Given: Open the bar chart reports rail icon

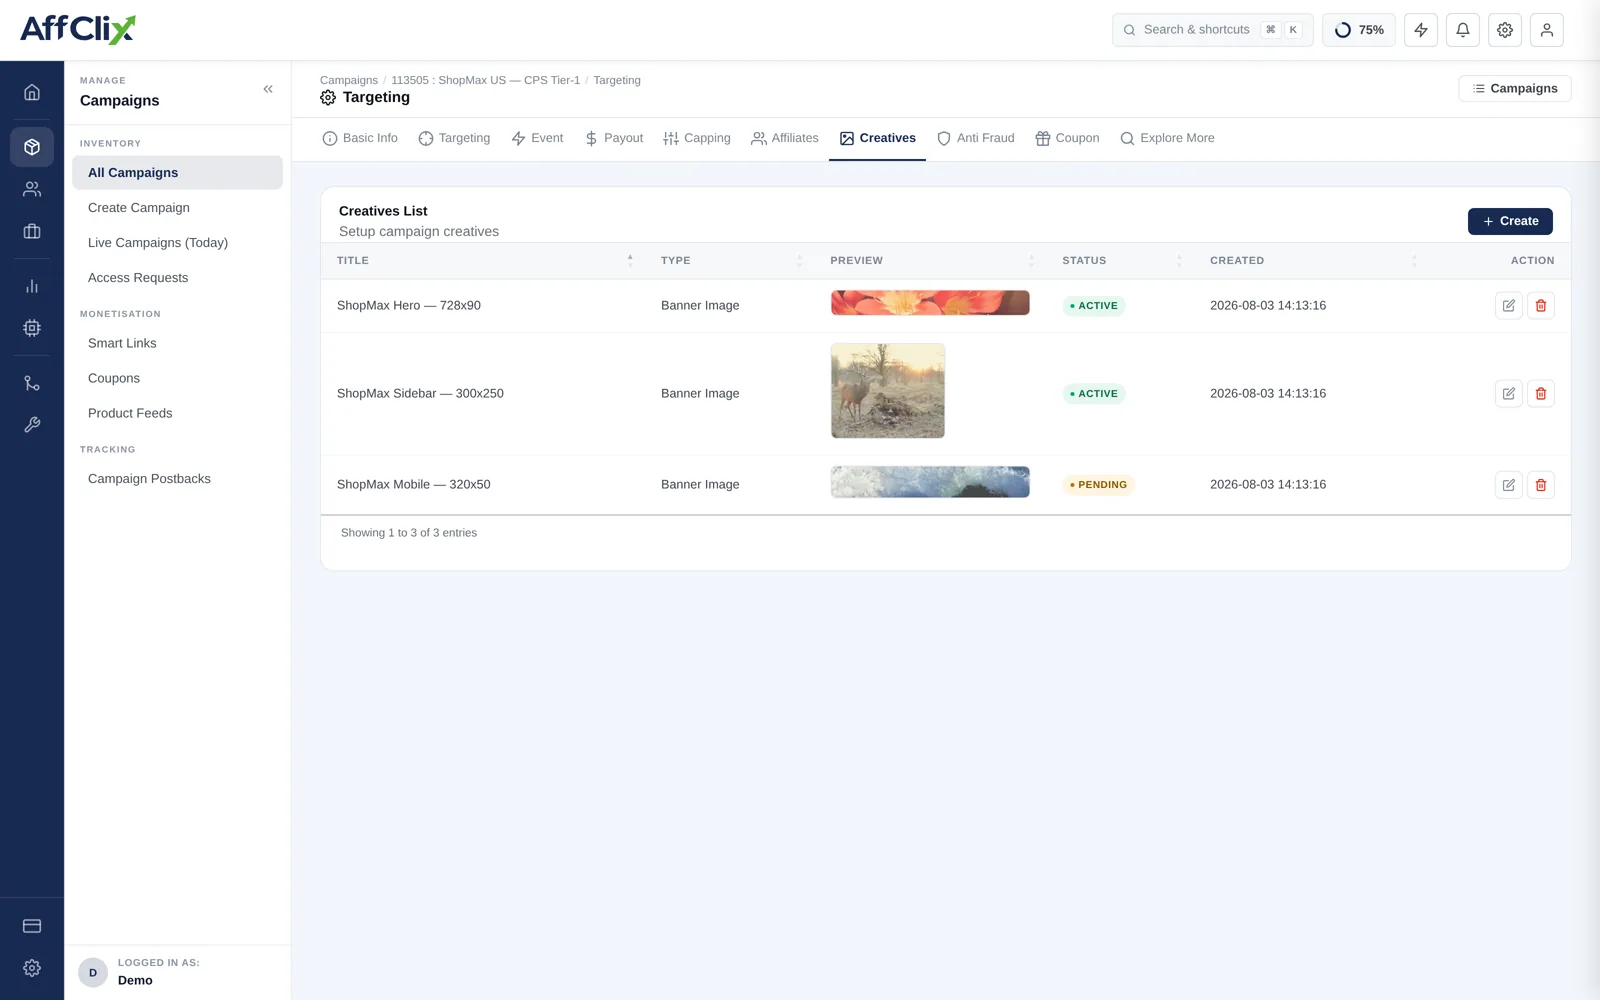Looking at the screenshot, I should tap(32, 286).
